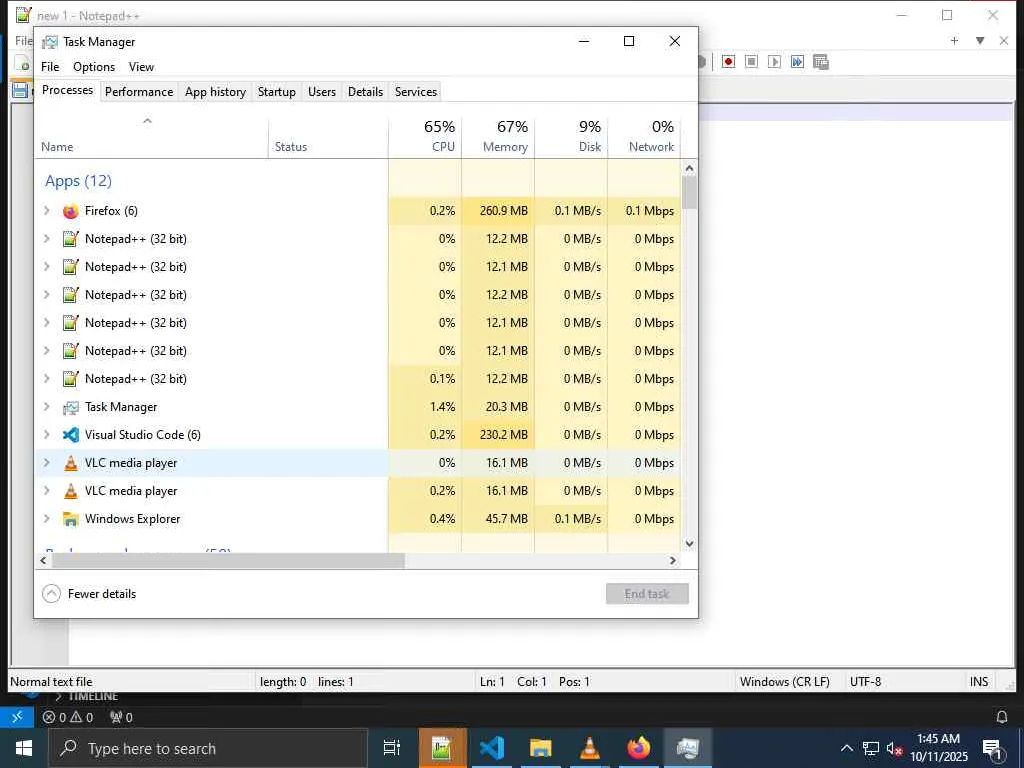Expand the VLC media player row with 0% CPU

tap(46, 462)
